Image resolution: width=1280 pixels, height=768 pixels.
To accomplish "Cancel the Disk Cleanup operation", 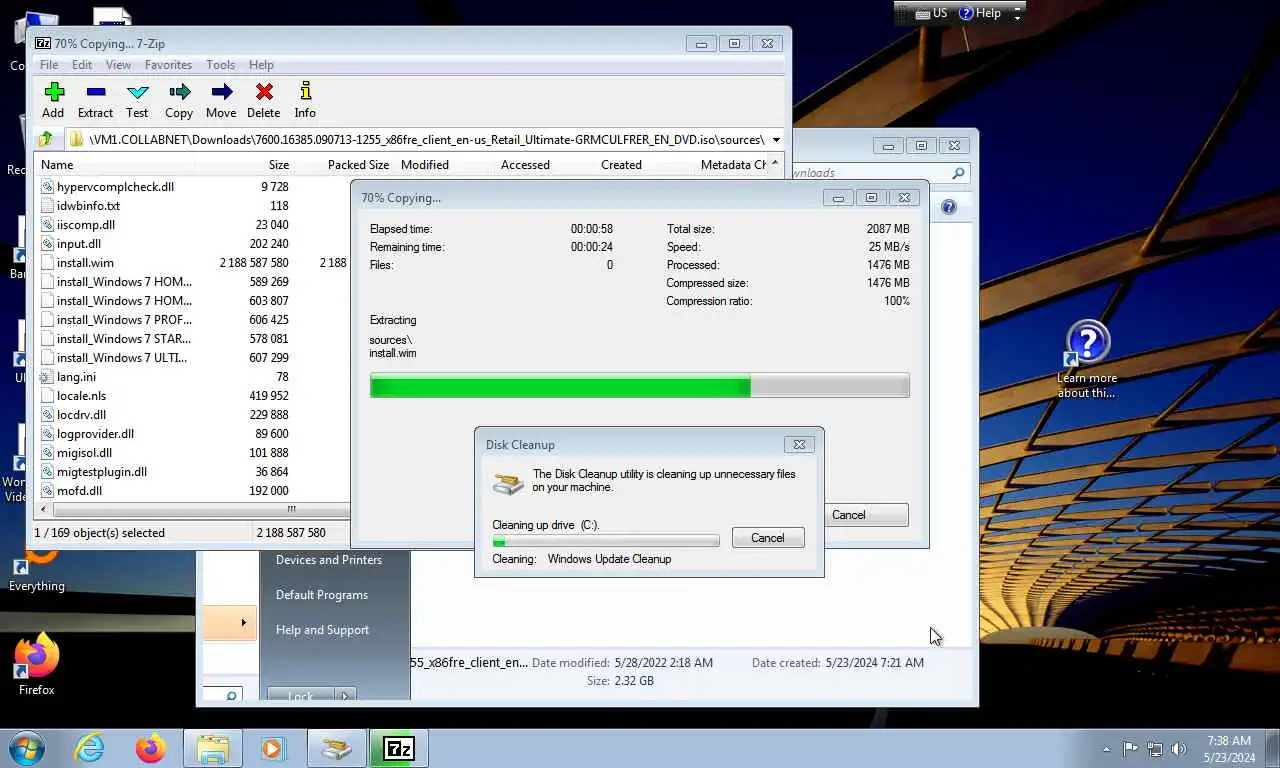I will click(x=768, y=538).
